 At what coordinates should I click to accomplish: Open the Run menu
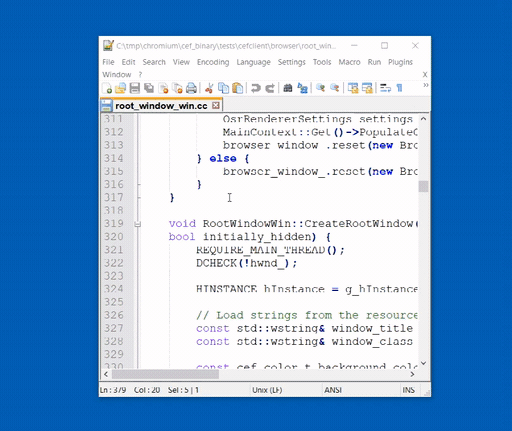(x=374, y=62)
